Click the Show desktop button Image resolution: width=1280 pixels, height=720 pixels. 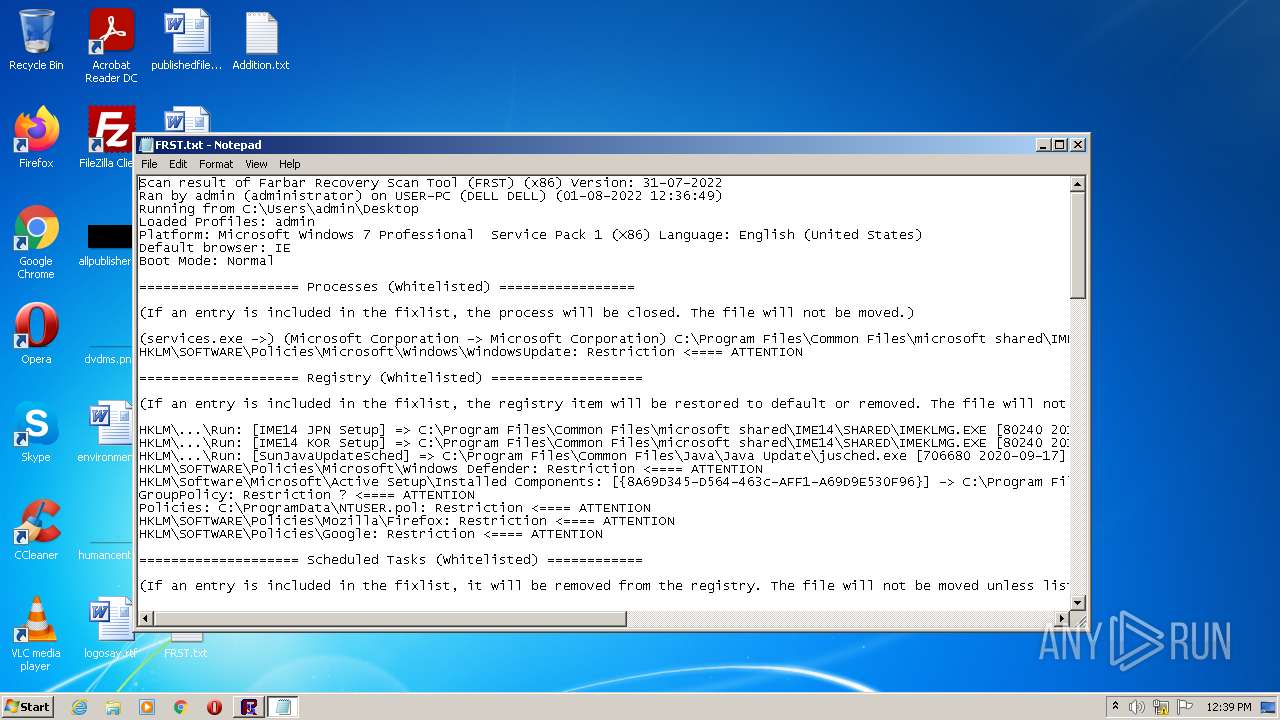tap(1270, 707)
